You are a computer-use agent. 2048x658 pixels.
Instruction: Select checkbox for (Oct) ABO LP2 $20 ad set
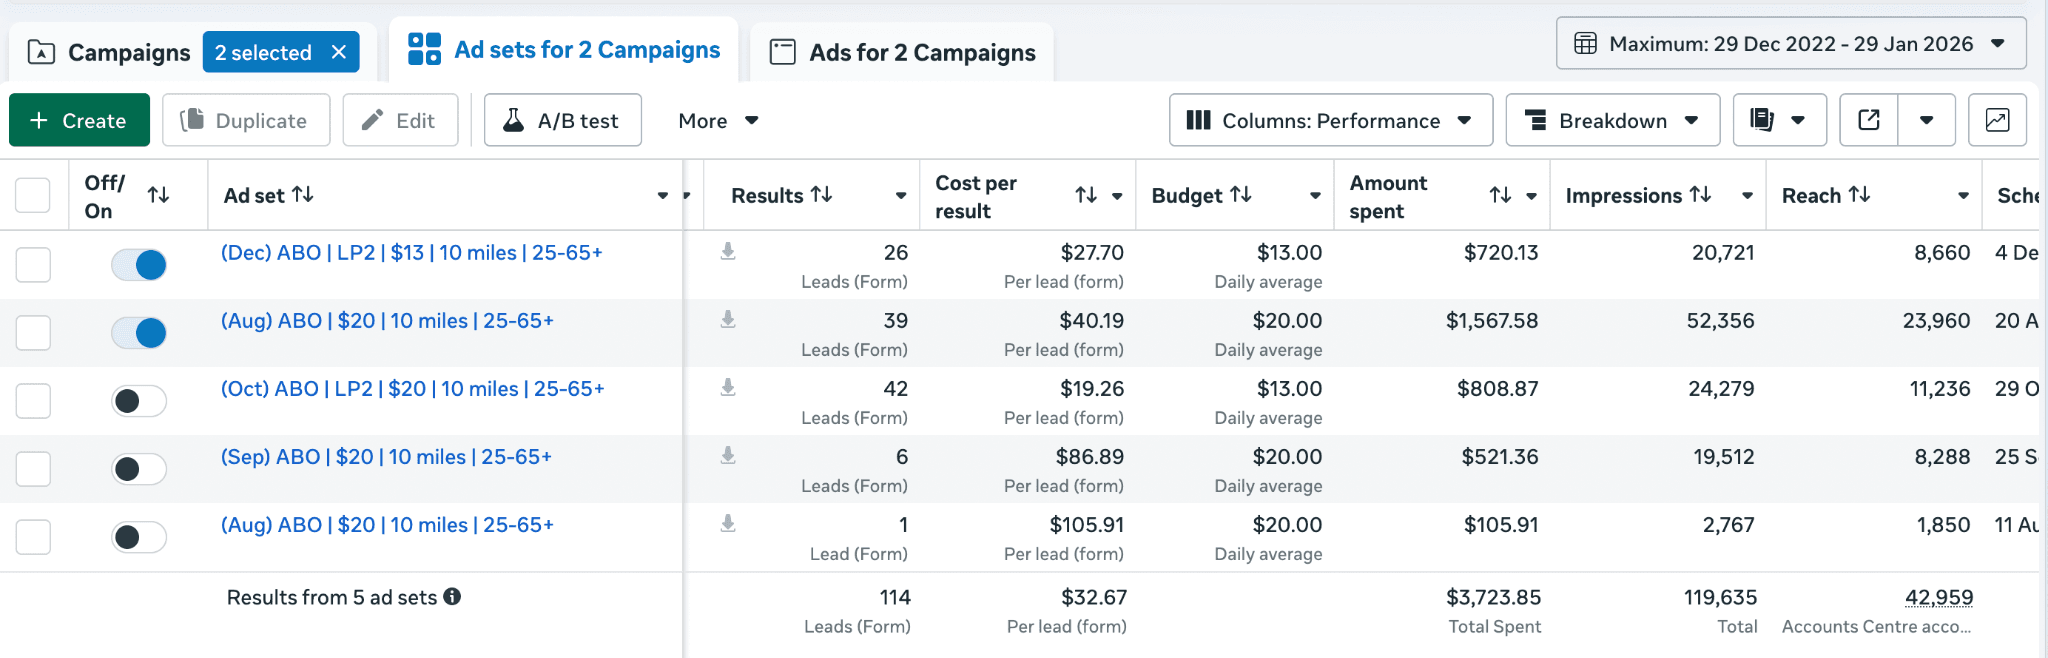[x=33, y=401]
